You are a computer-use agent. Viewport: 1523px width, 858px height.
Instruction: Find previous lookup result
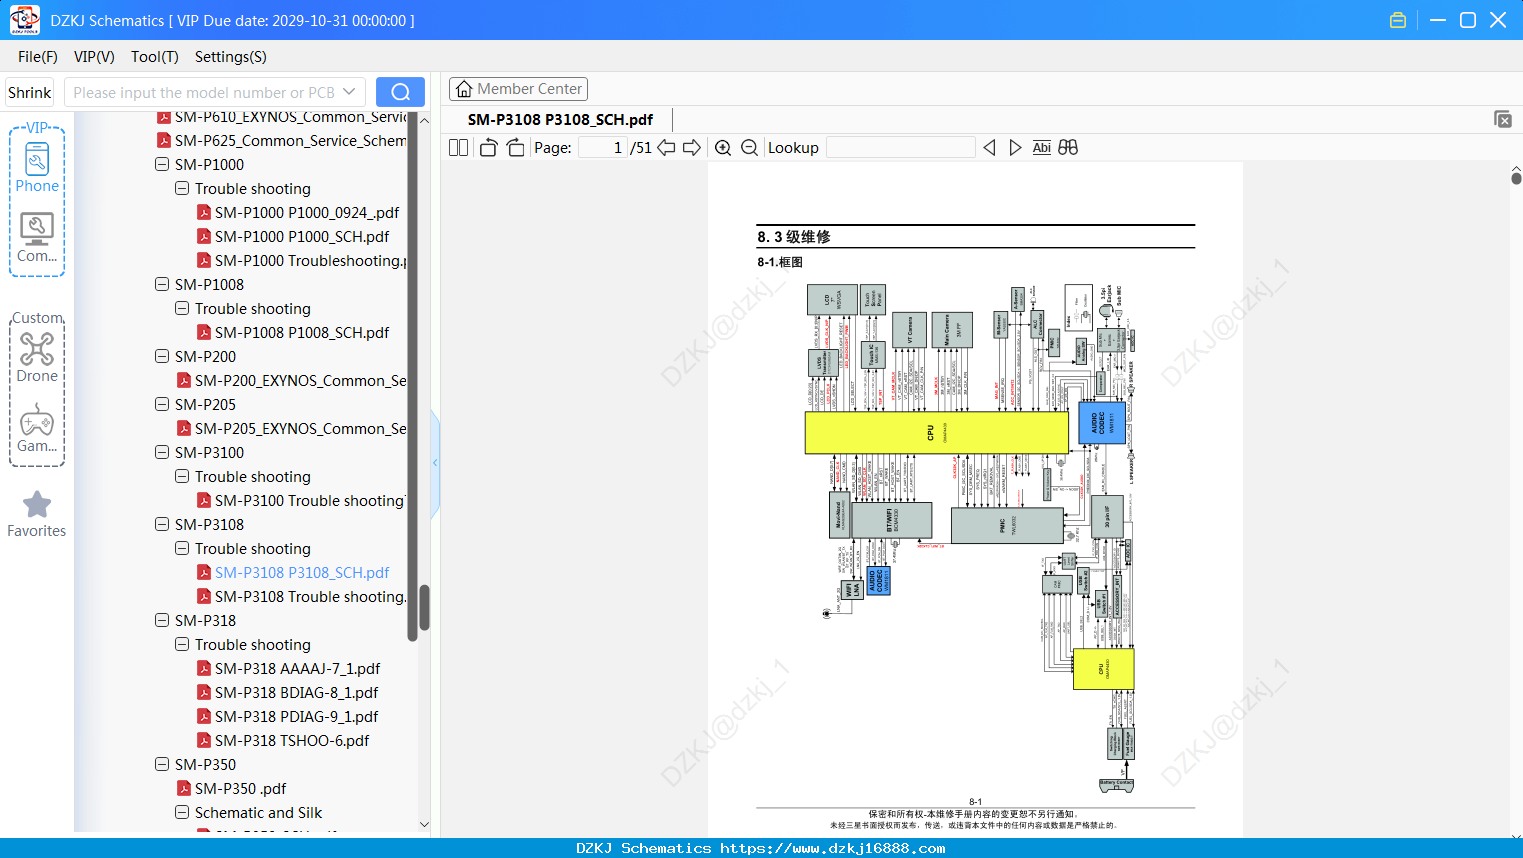[x=989, y=148]
